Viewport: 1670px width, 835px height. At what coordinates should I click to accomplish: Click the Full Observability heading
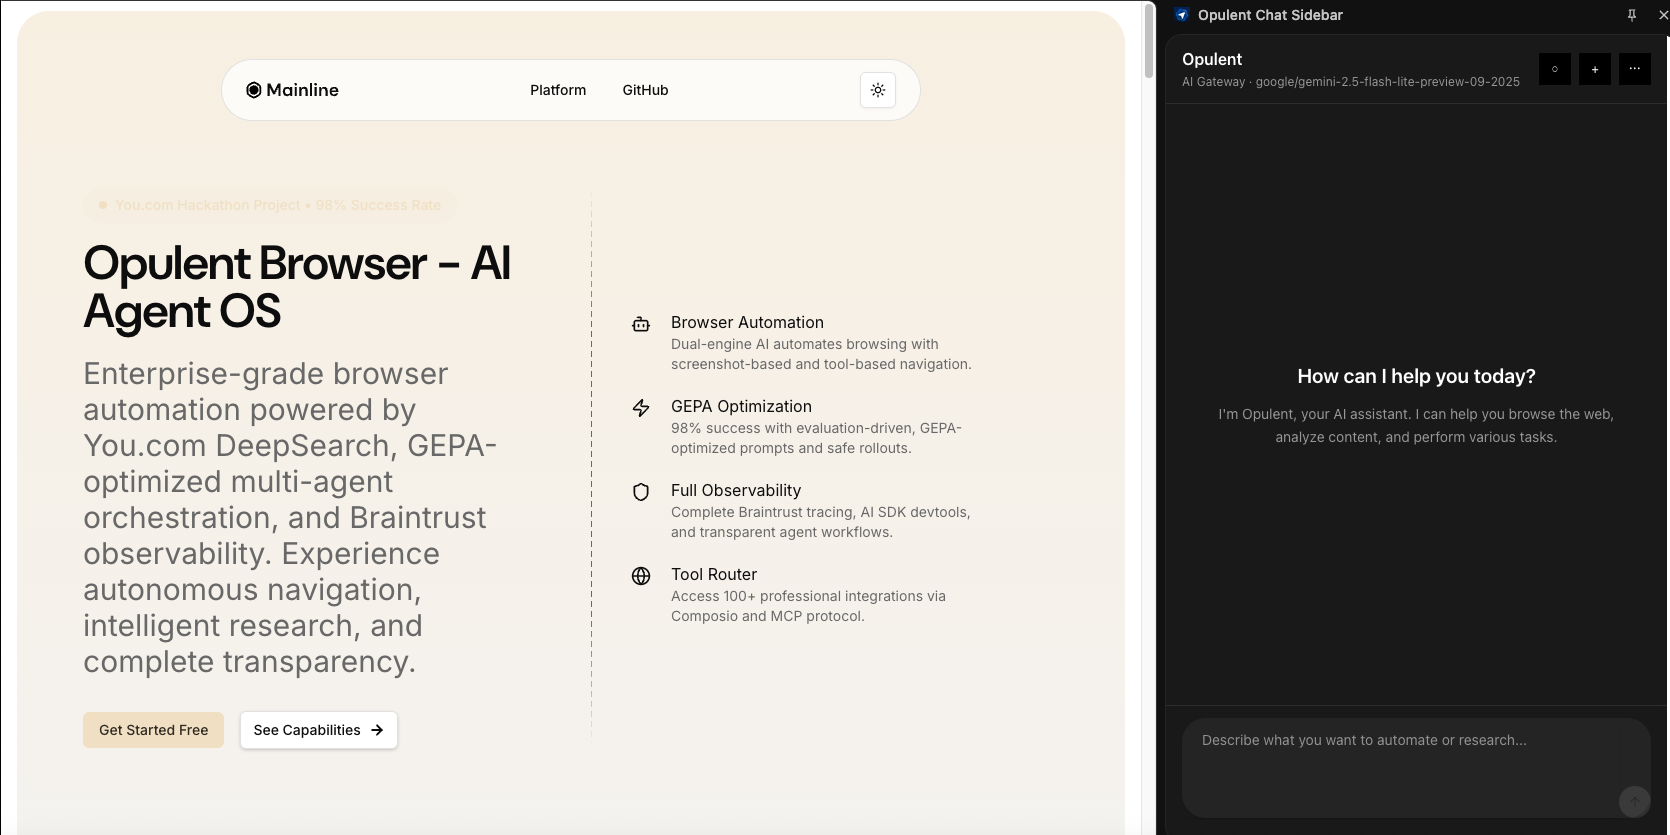[x=736, y=490]
